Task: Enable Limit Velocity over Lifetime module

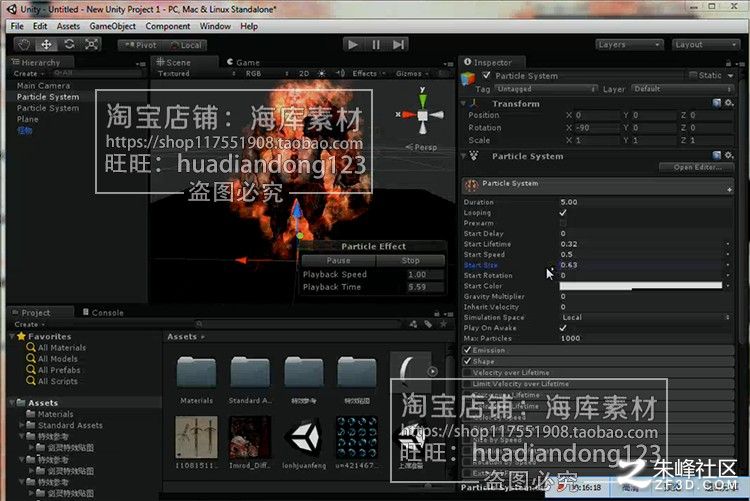Action: (467, 384)
